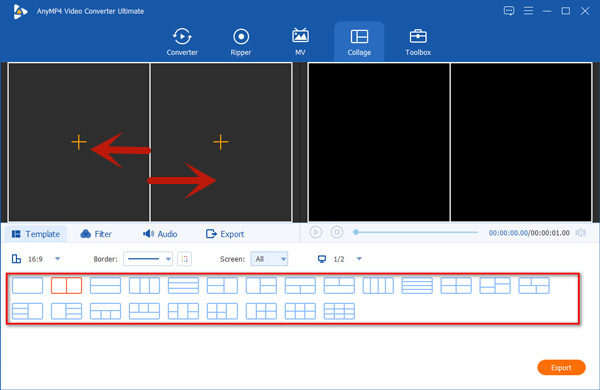Open the Export tab beside Audio

tap(225, 234)
